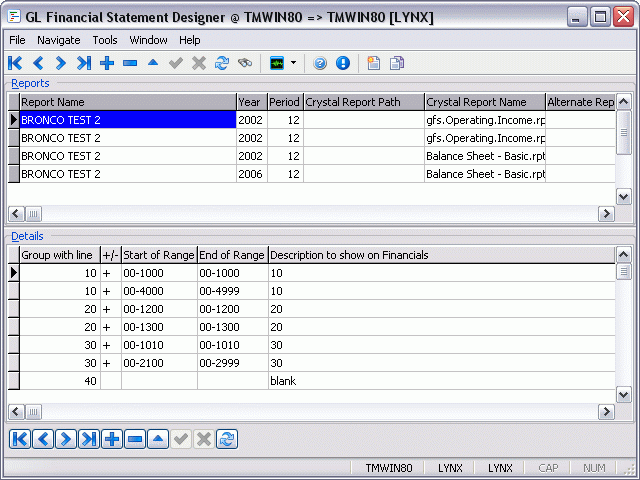This screenshot has width=640, height=480.
Task: Go to first record in top toolbar
Action: point(16,63)
